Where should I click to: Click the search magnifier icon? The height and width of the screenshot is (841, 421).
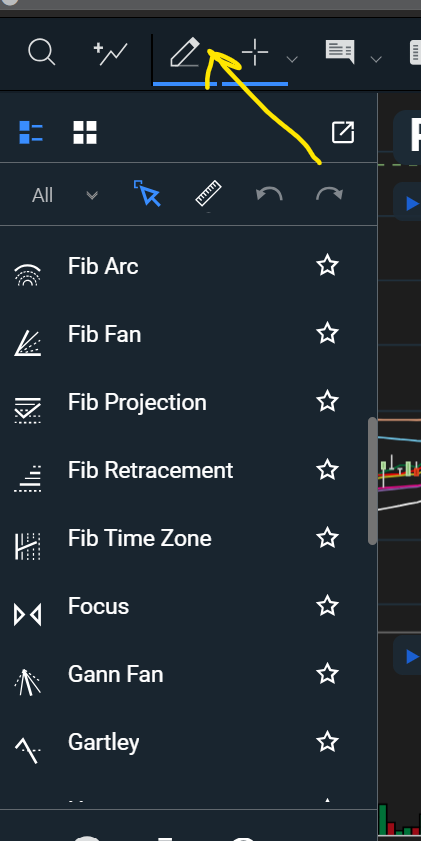point(41,53)
